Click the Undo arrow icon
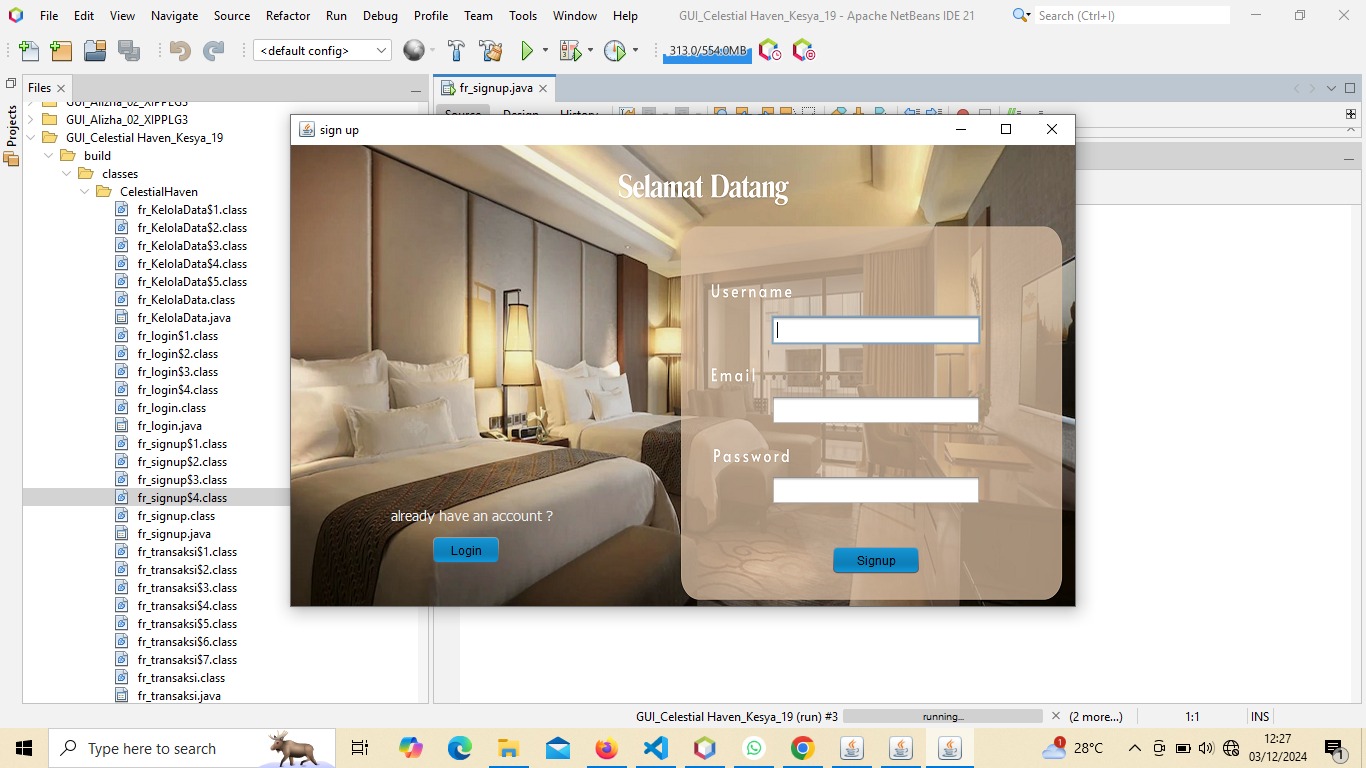This screenshot has width=1366, height=768. 180,51
